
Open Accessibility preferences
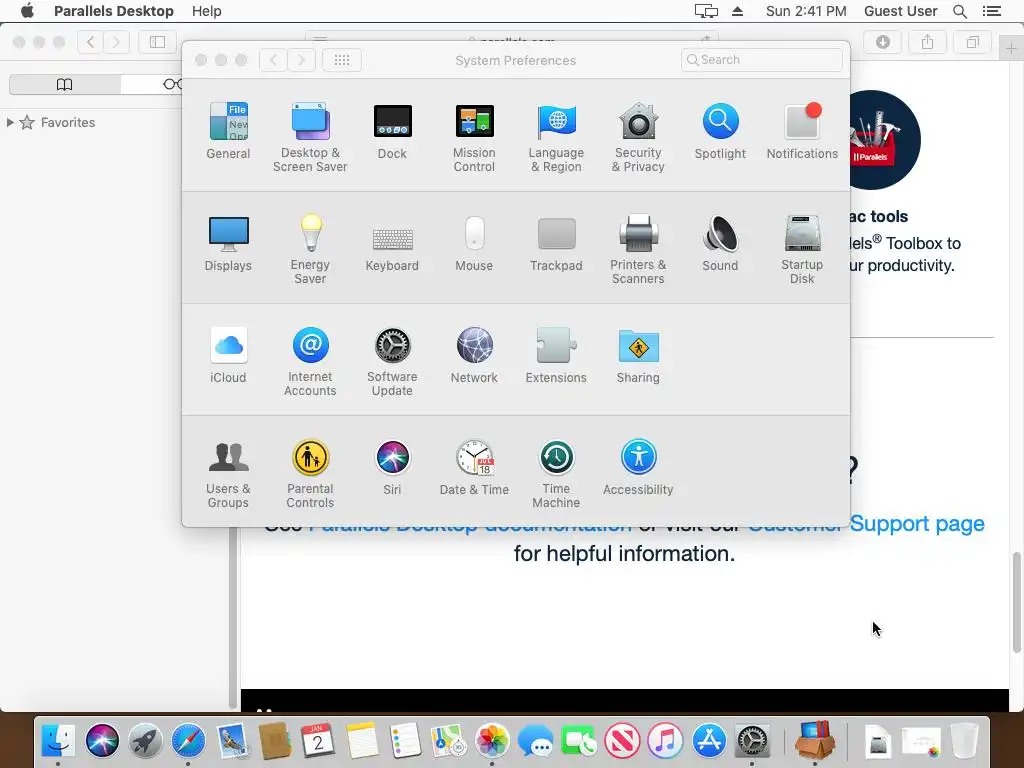coord(638,468)
